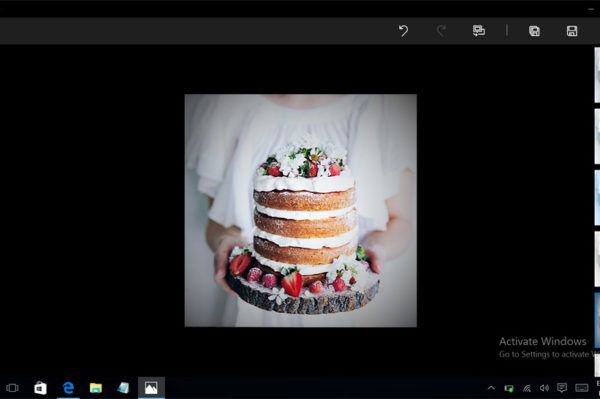
Task: Open the volume control in tray
Action: (544, 388)
